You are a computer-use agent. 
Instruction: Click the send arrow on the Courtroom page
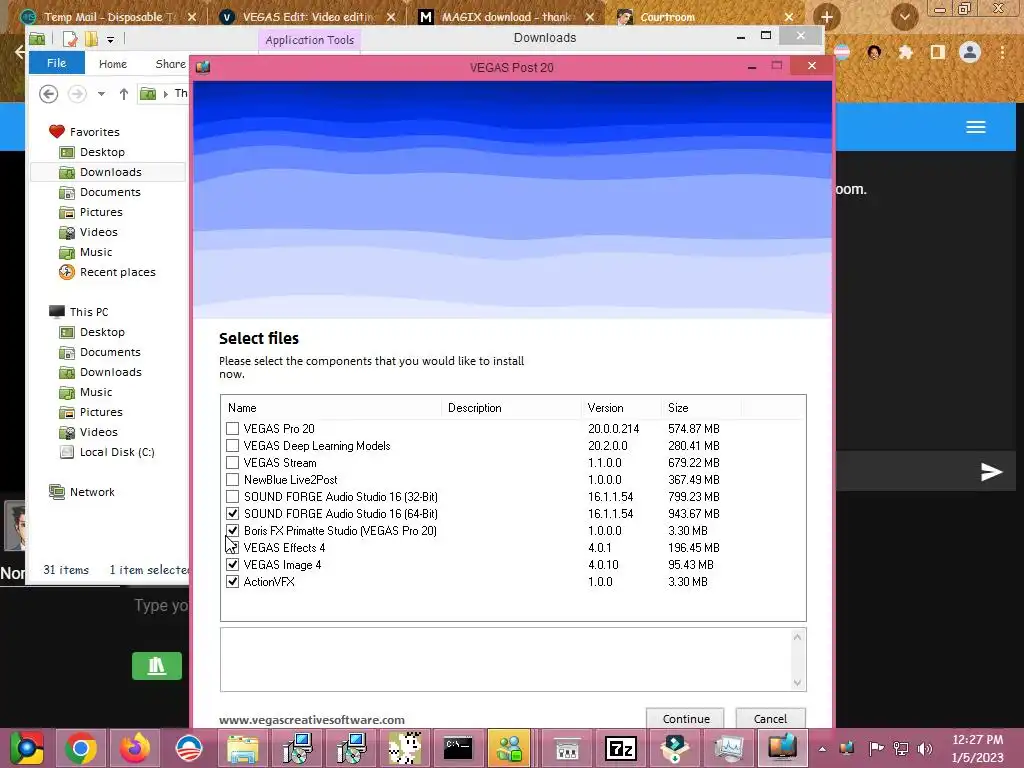[991, 472]
